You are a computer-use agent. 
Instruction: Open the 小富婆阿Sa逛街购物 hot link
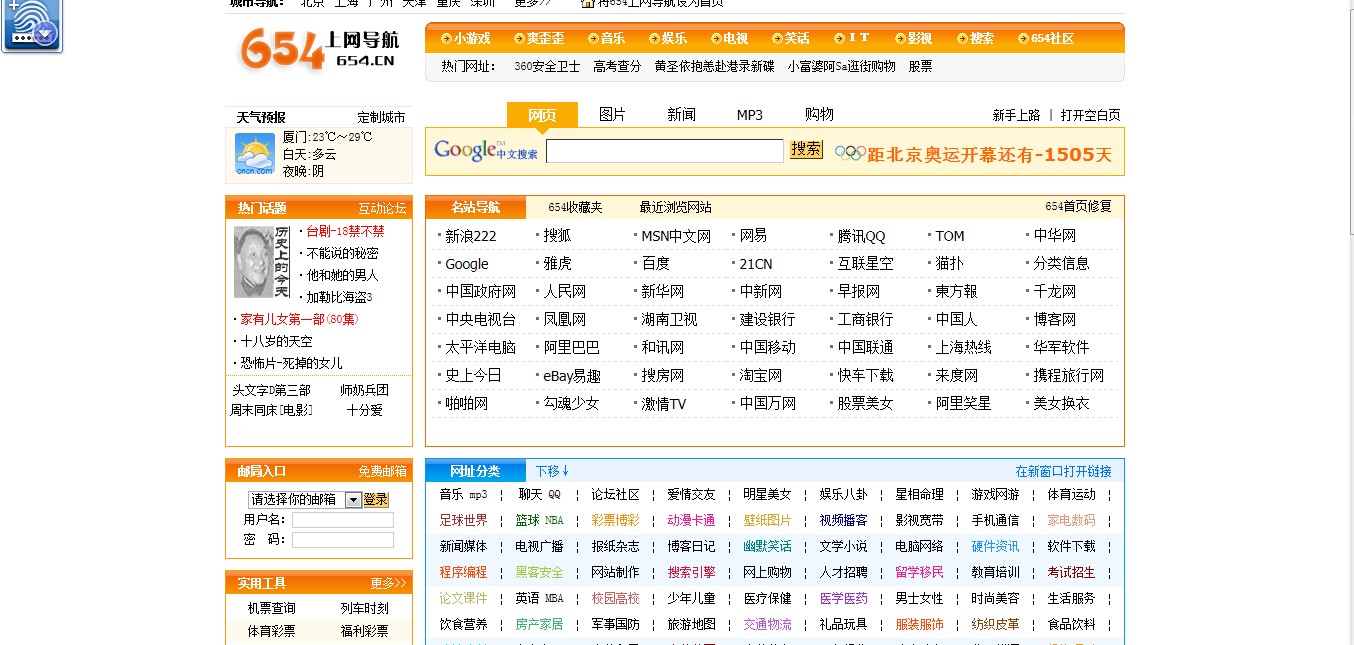tap(841, 66)
